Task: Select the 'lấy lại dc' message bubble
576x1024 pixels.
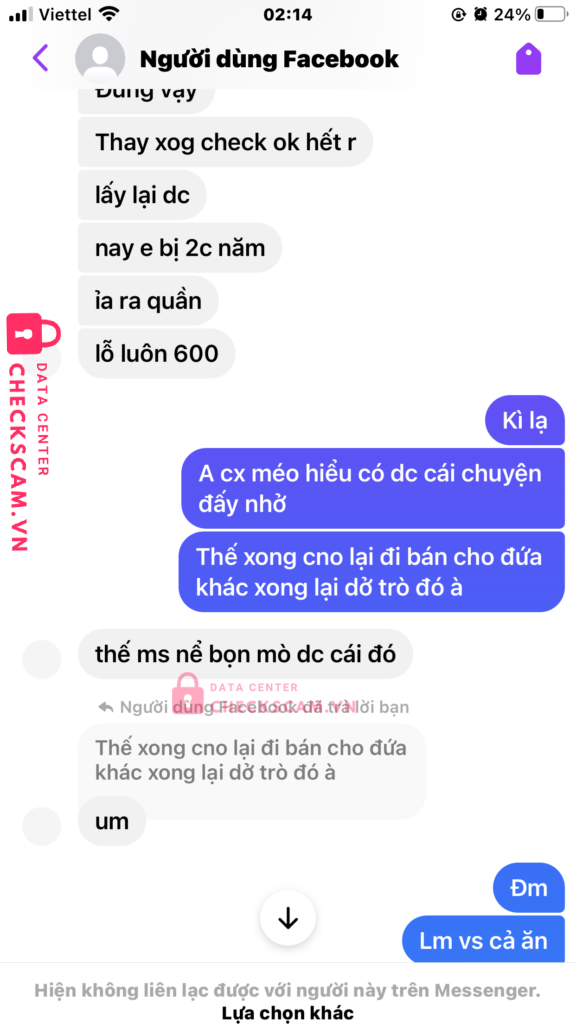Action: [x=142, y=195]
